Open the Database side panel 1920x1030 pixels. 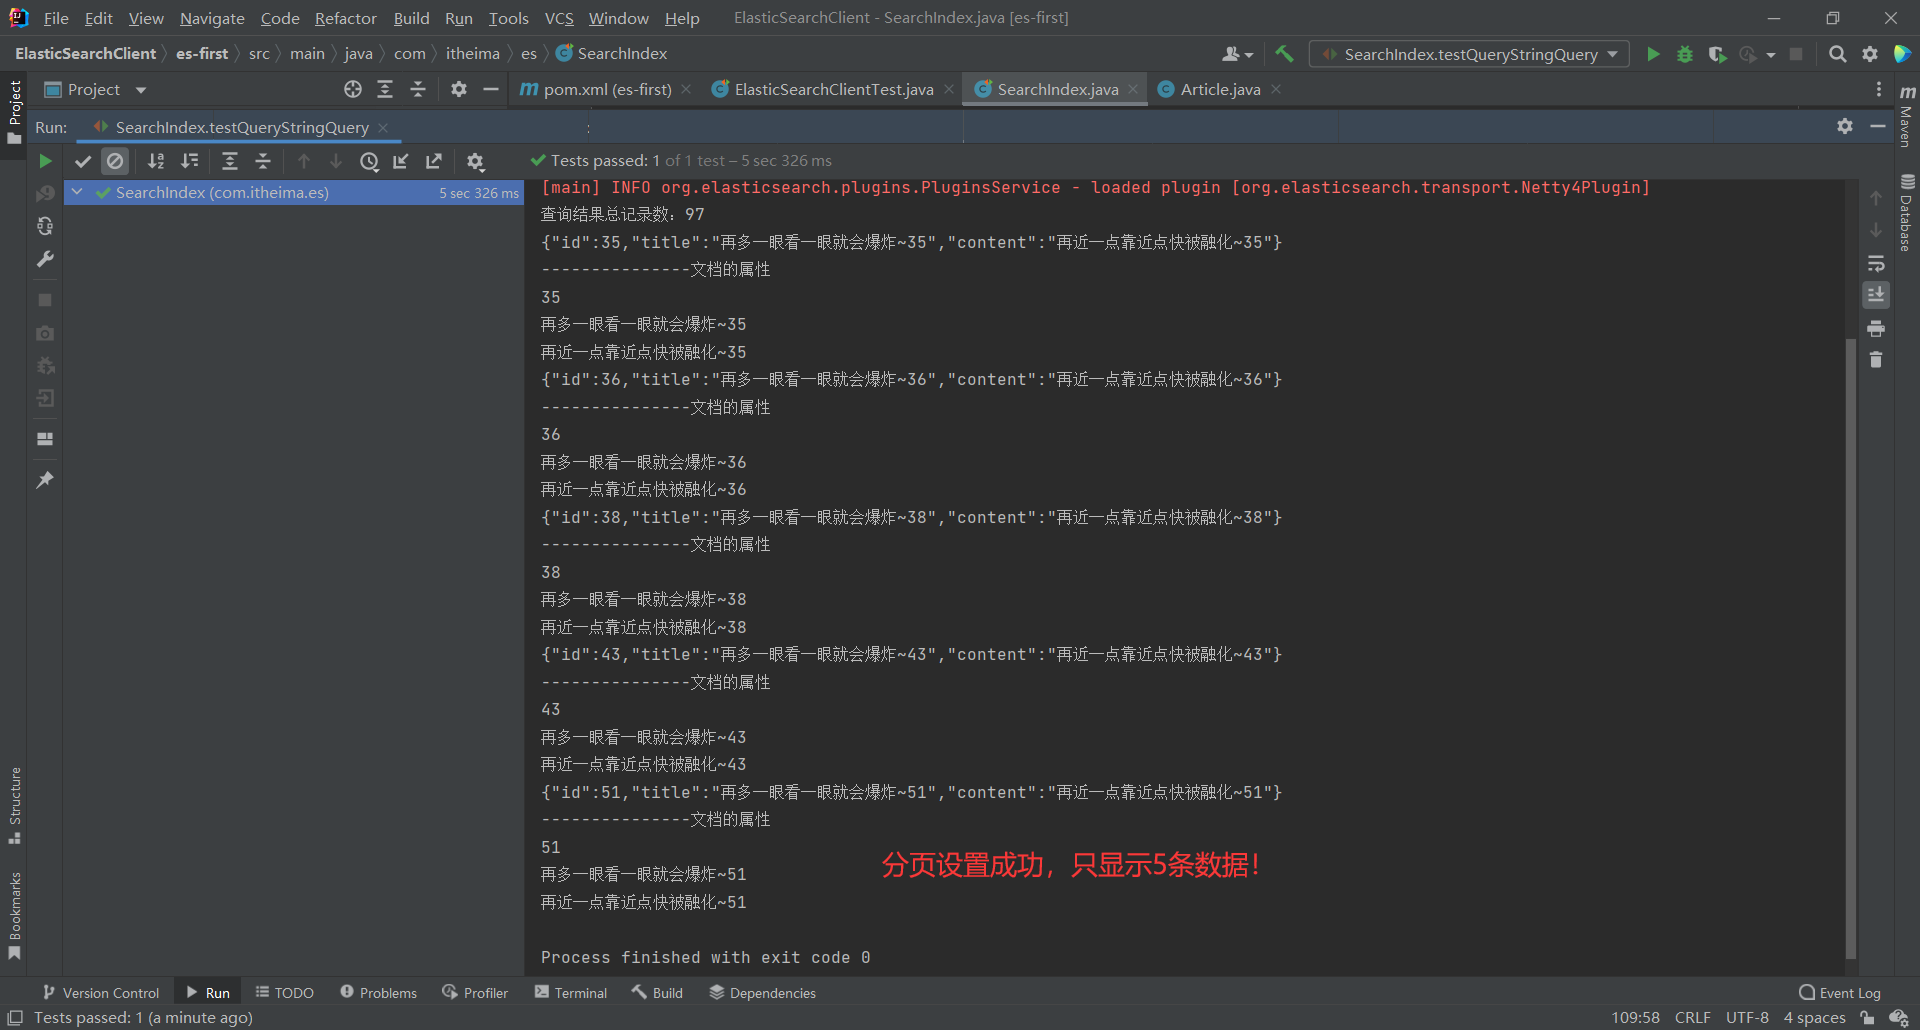click(1907, 213)
